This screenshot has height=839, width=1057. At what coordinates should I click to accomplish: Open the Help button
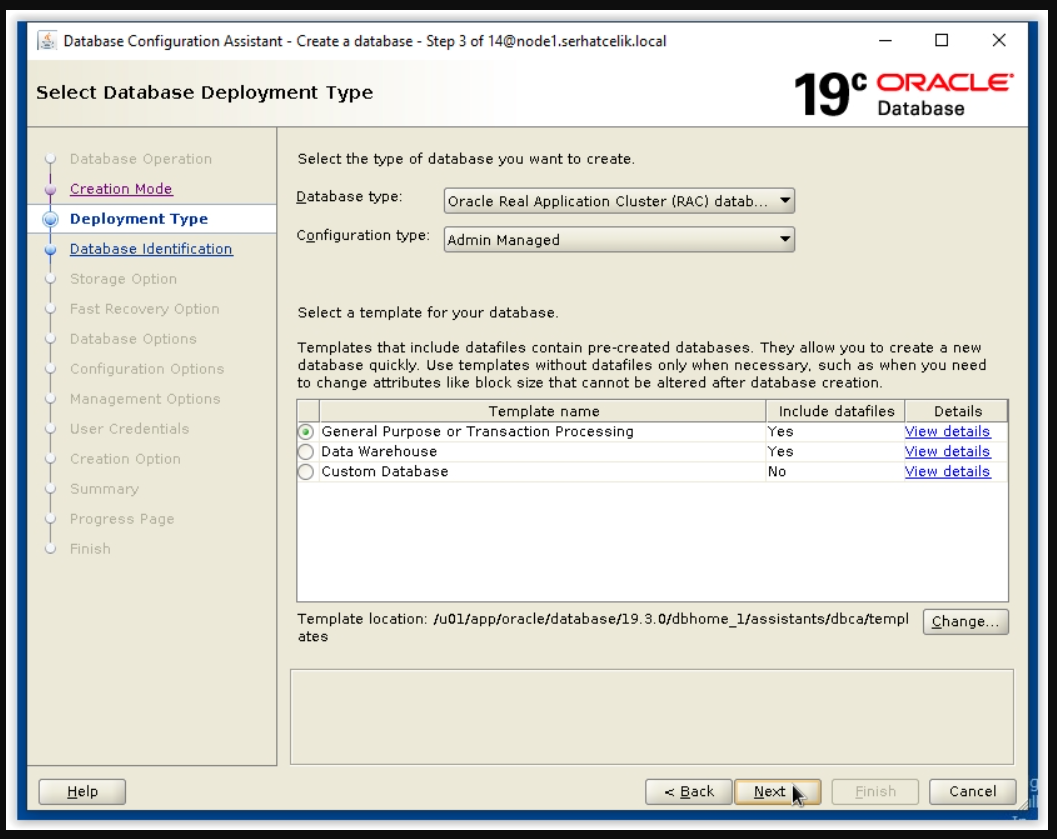pos(82,791)
